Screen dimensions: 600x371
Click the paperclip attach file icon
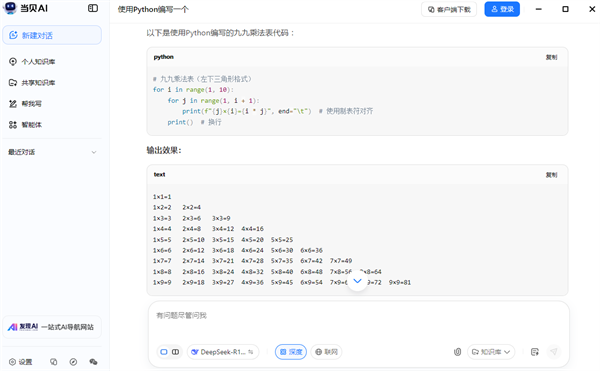point(457,352)
